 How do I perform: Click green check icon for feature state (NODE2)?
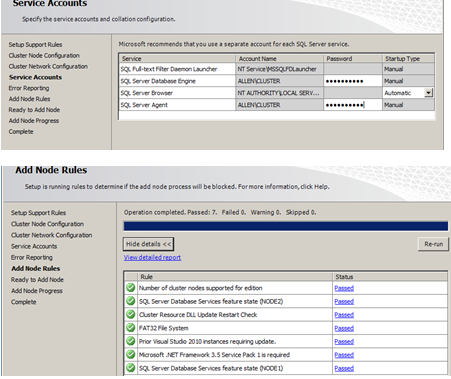[x=131, y=301]
